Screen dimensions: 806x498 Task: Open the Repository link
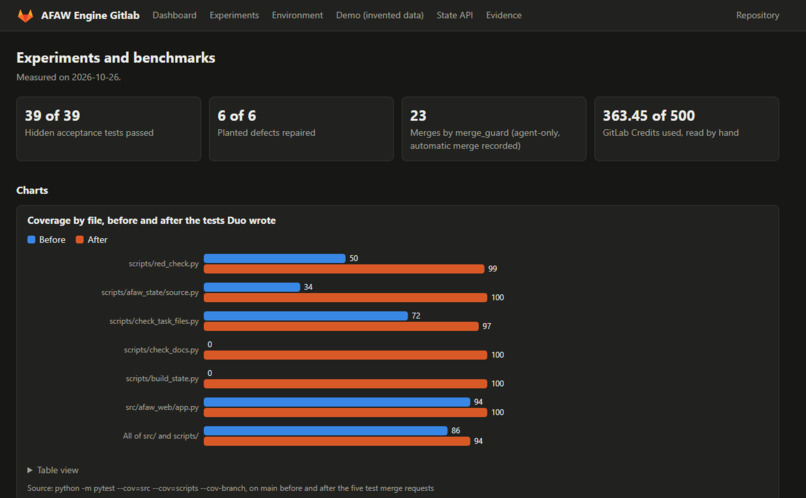click(757, 15)
